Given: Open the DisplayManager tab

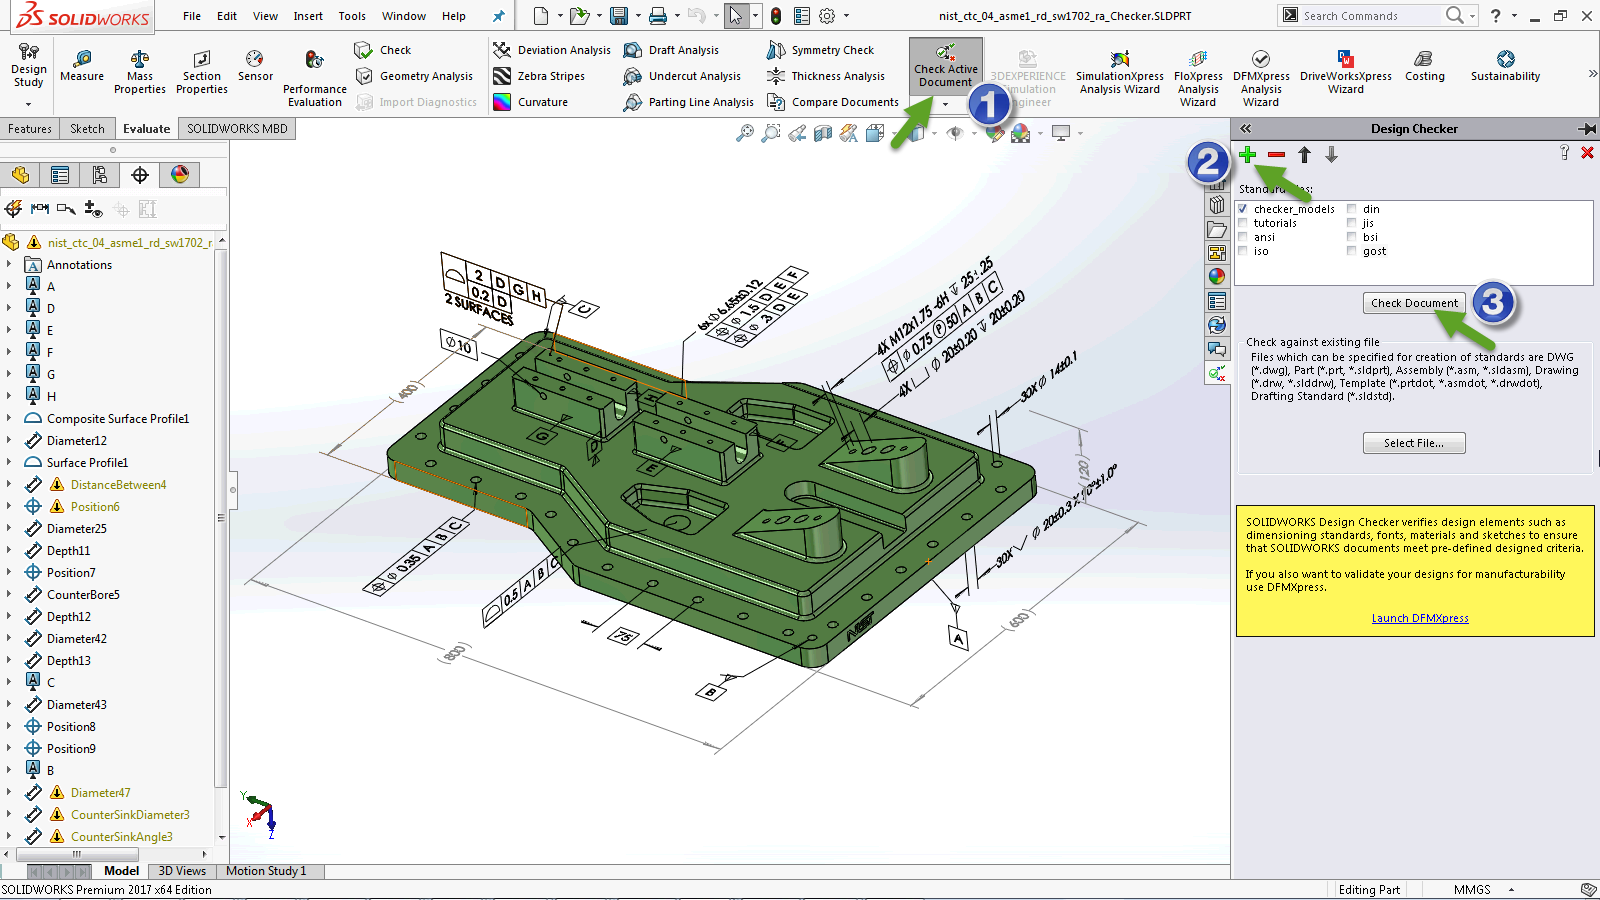Looking at the screenshot, I should (180, 175).
